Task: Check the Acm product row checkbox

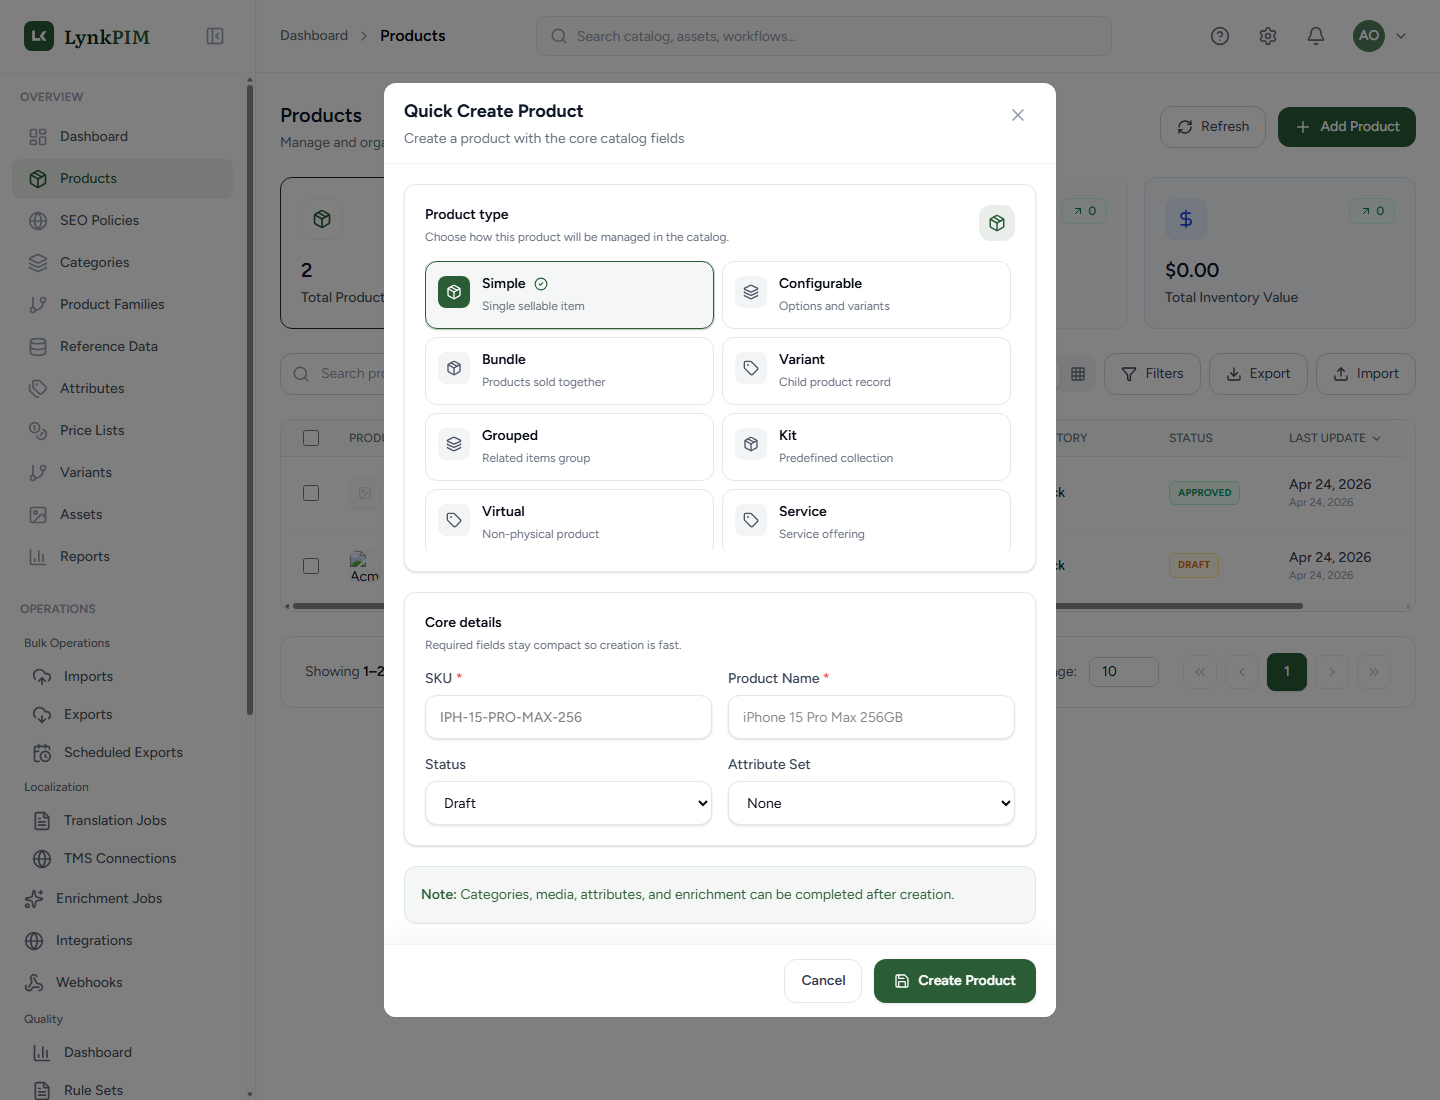Action: pyautogui.click(x=311, y=566)
